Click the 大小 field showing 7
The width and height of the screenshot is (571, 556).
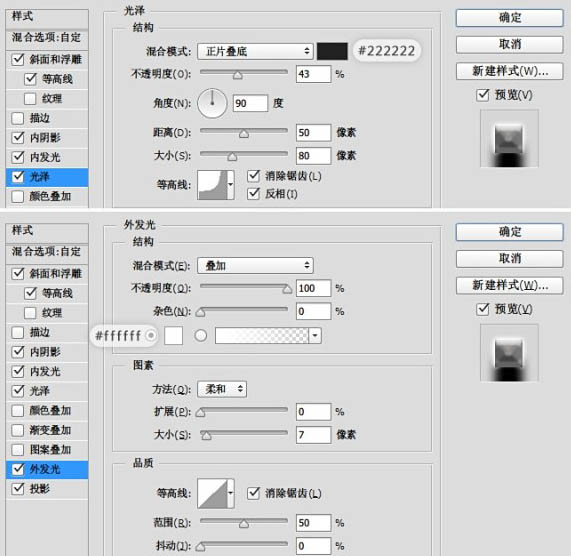click(314, 435)
